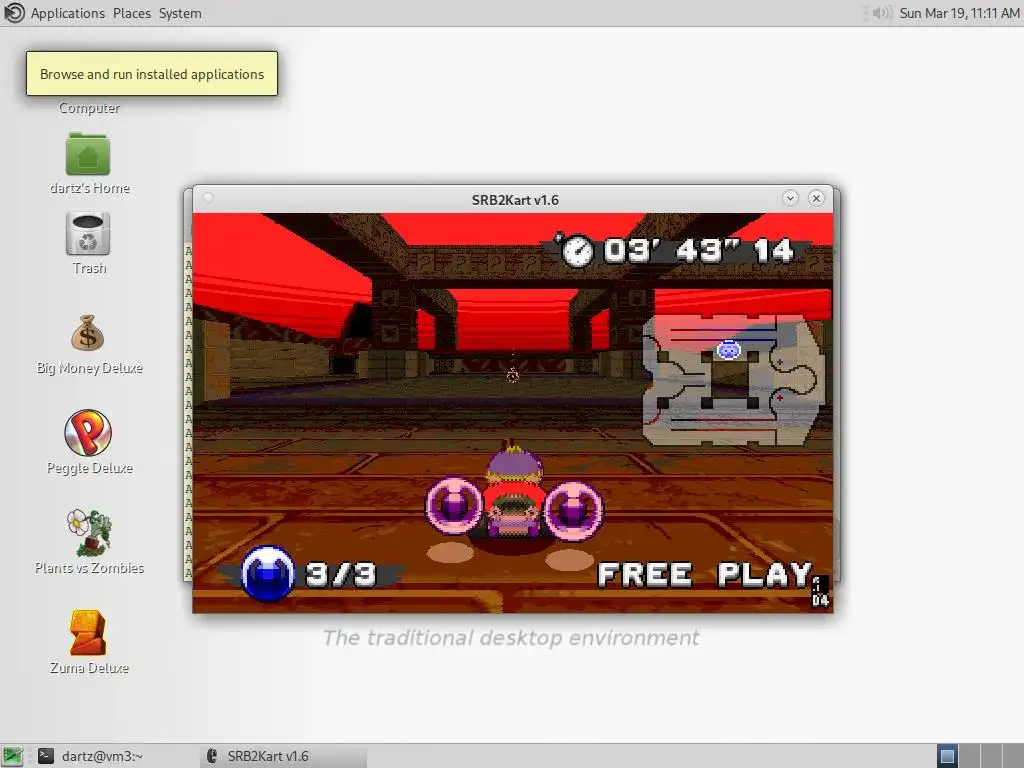1024x768 pixels.
Task: Click the MATE logo icon in top panel
Action: [x=14, y=13]
